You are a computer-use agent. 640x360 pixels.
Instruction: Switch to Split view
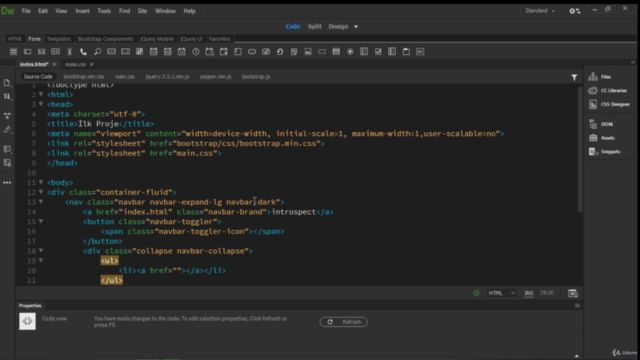314,27
